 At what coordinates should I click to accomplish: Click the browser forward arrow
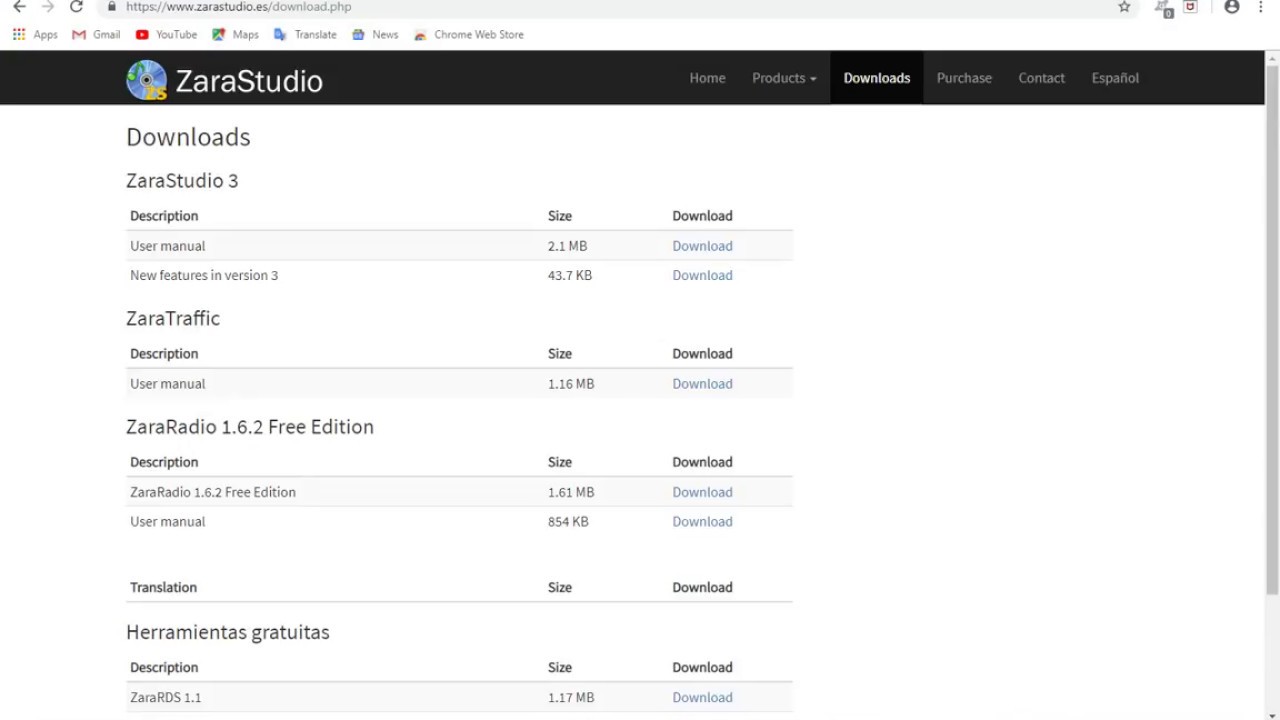47,7
